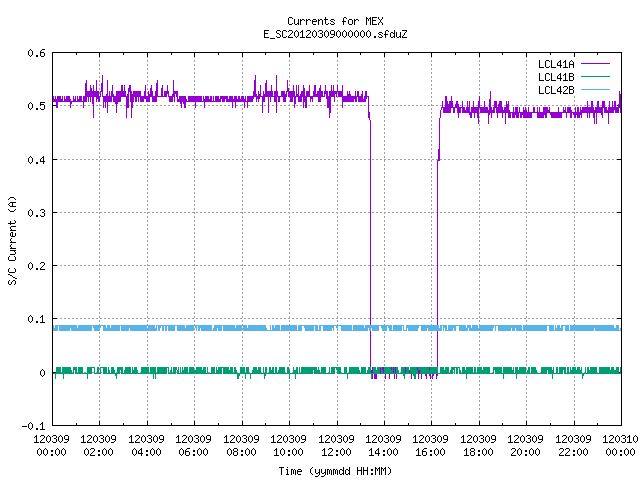Click the LCL41B legend label
This screenshot has height=480, width=640.
click(556, 77)
